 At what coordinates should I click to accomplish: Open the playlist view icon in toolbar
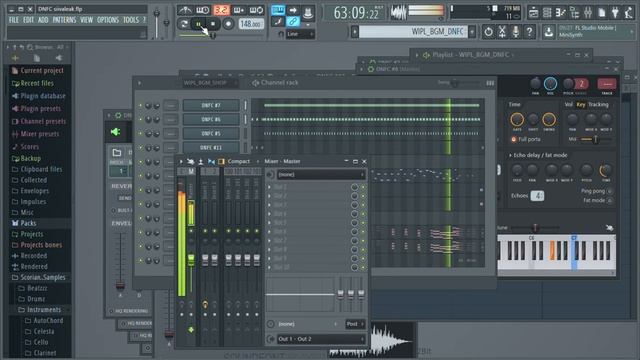pos(533,13)
